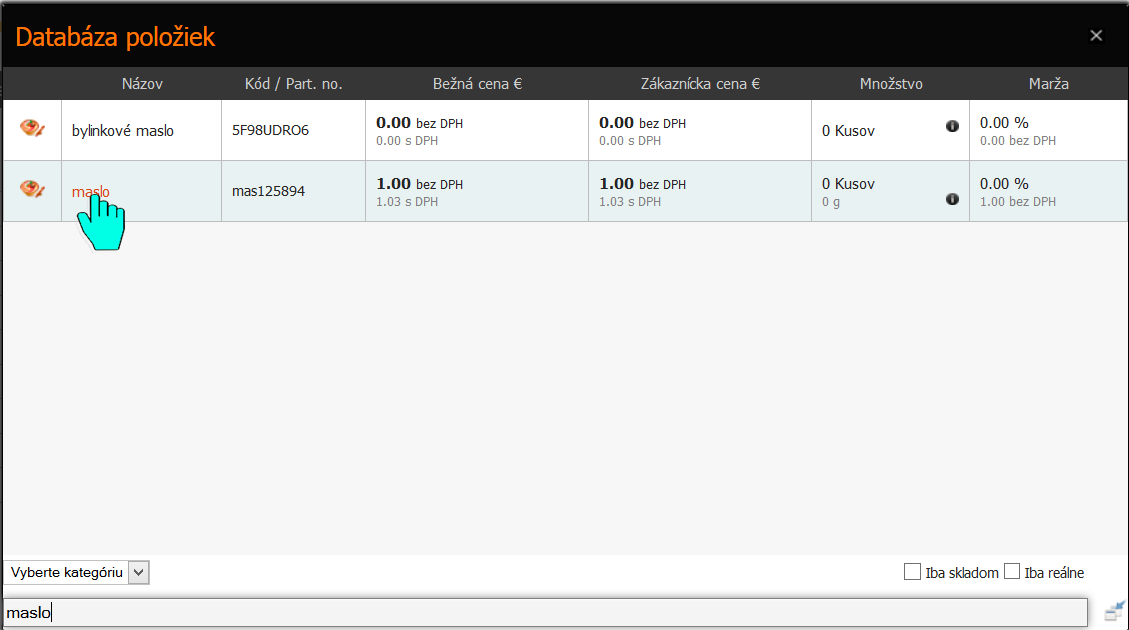This screenshot has height=630, width=1129.
Task: Select the Zákaznícka cena € column header
Action: click(700, 84)
